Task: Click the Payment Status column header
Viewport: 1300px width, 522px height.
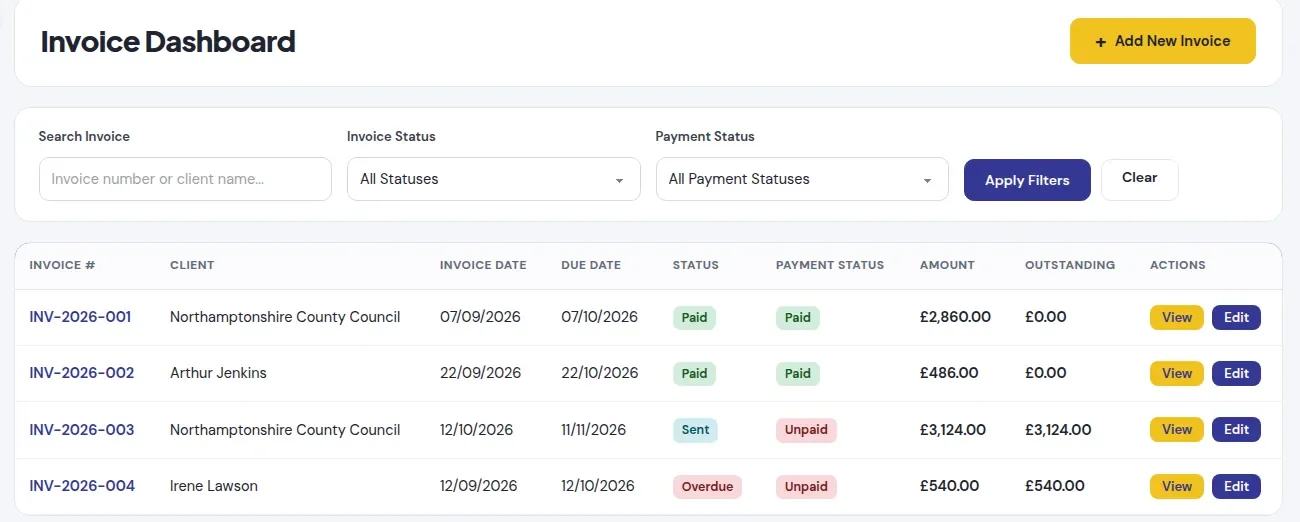Action: (830, 265)
